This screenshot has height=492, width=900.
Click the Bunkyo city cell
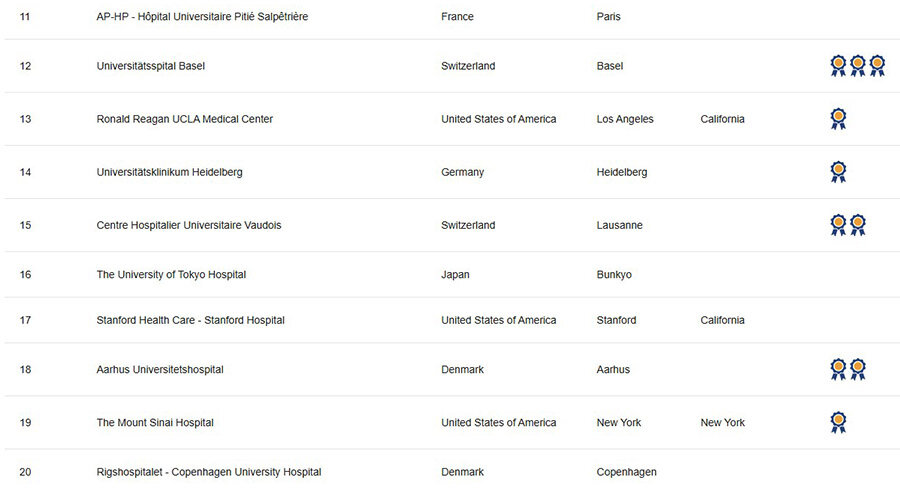[x=614, y=274]
